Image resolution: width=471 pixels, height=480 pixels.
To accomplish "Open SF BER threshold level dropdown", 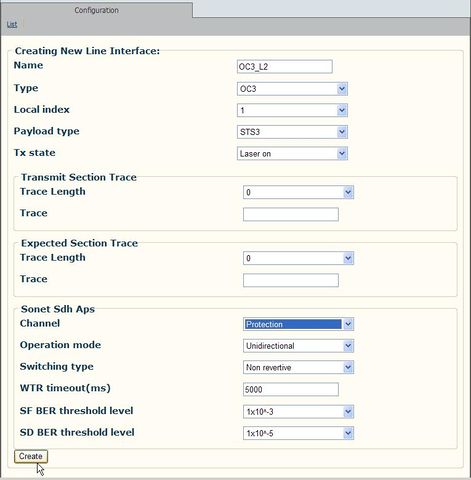I will tap(298, 412).
